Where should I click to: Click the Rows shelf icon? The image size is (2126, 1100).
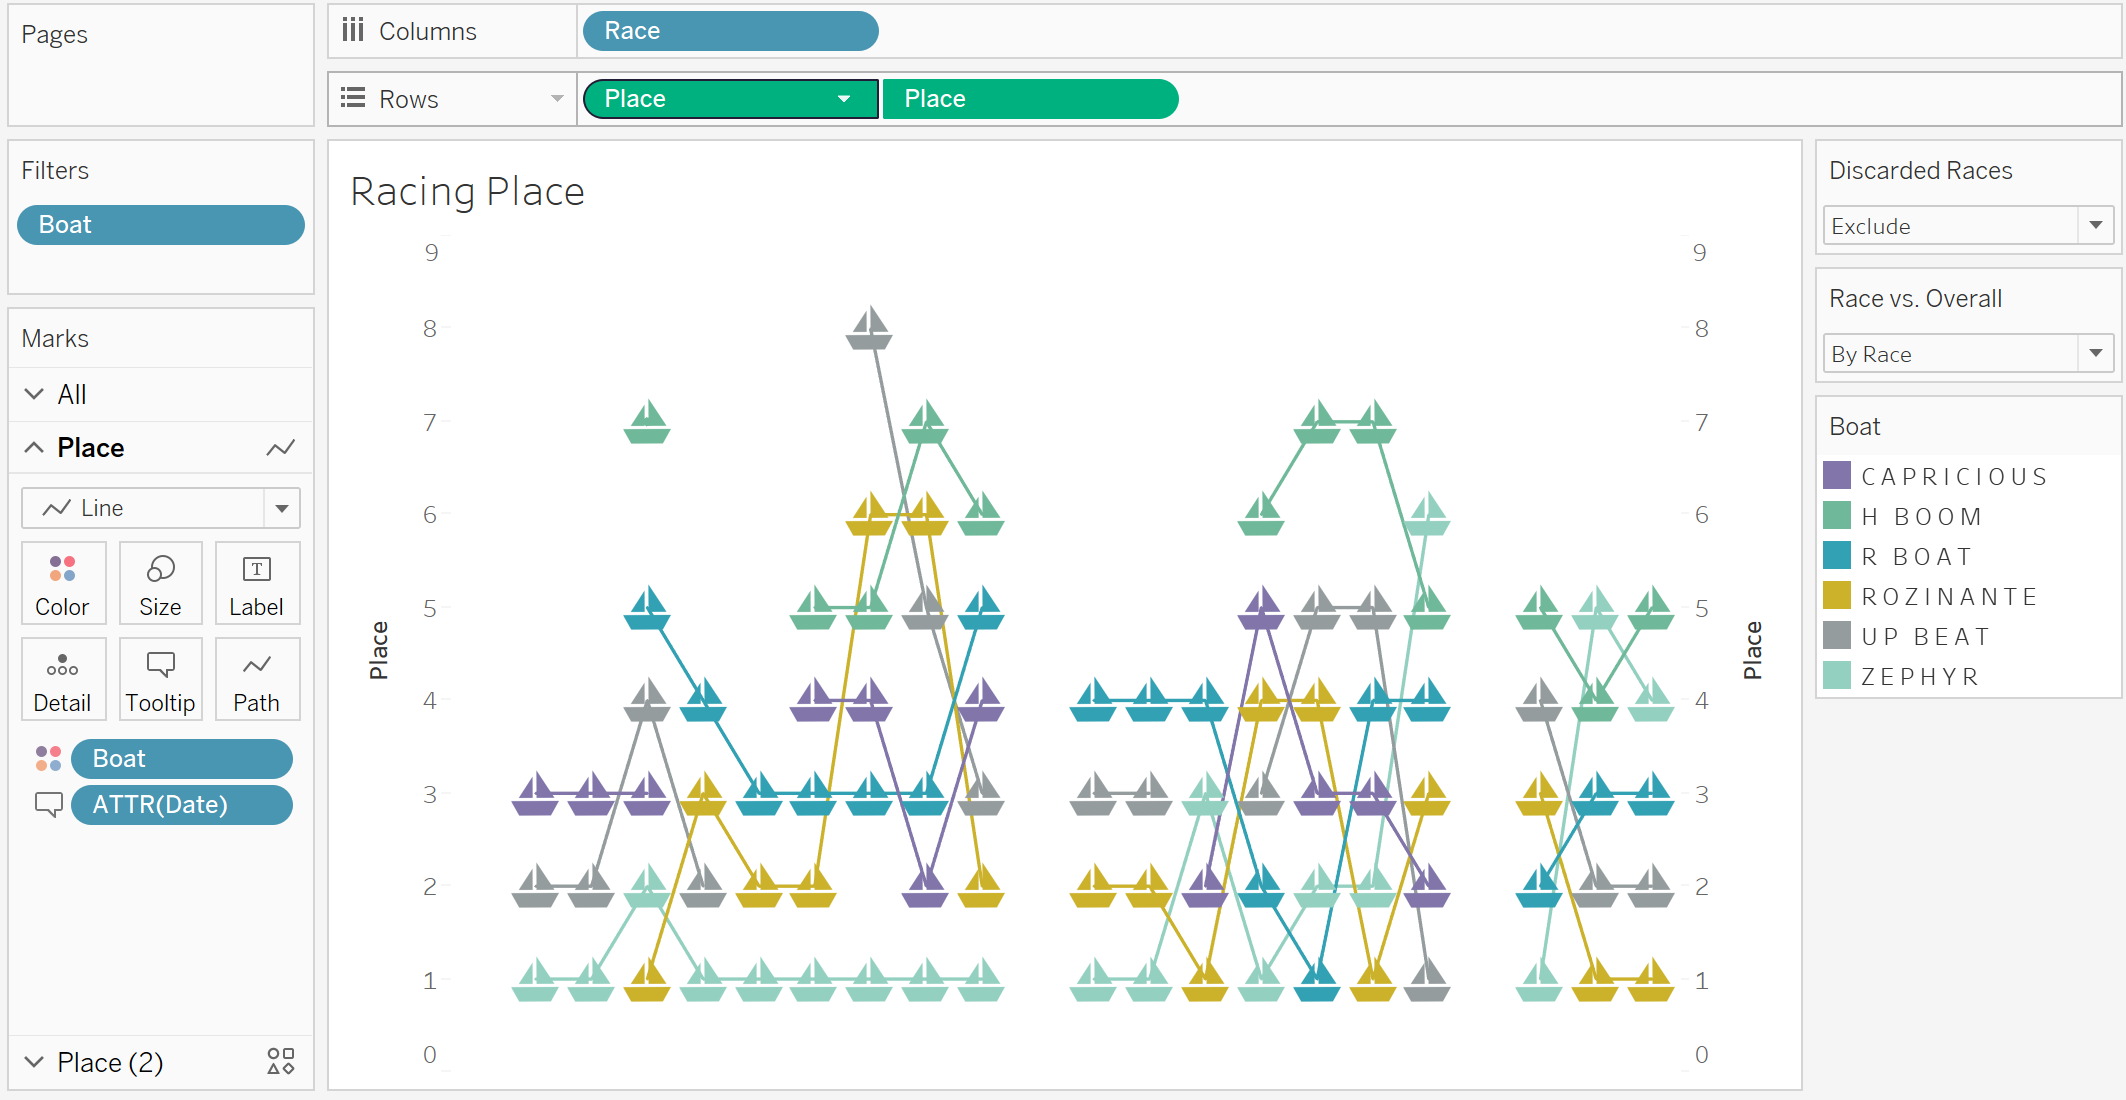click(352, 98)
